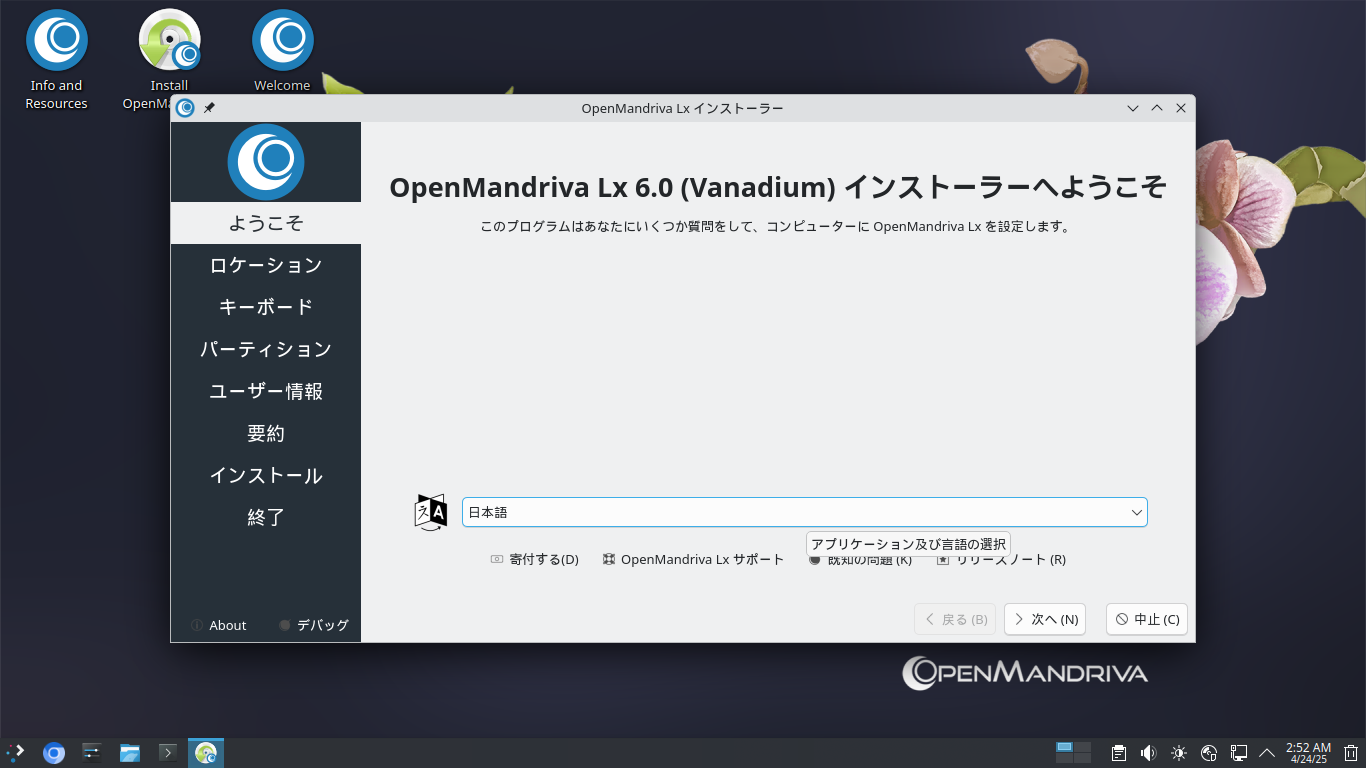Open System Settings from the taskbar
This screenshot has width=1366, height=768.
92,752
